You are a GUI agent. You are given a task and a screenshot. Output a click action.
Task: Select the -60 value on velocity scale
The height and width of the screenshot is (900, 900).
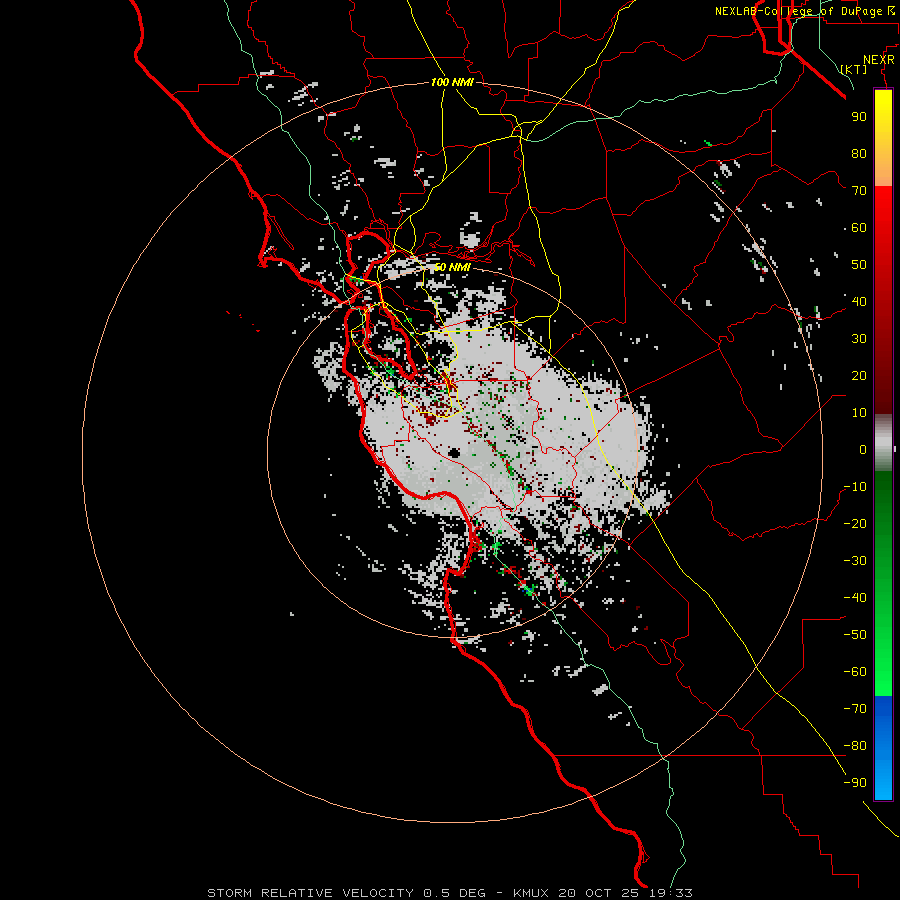pyautogui.click(x=855, y=672)
